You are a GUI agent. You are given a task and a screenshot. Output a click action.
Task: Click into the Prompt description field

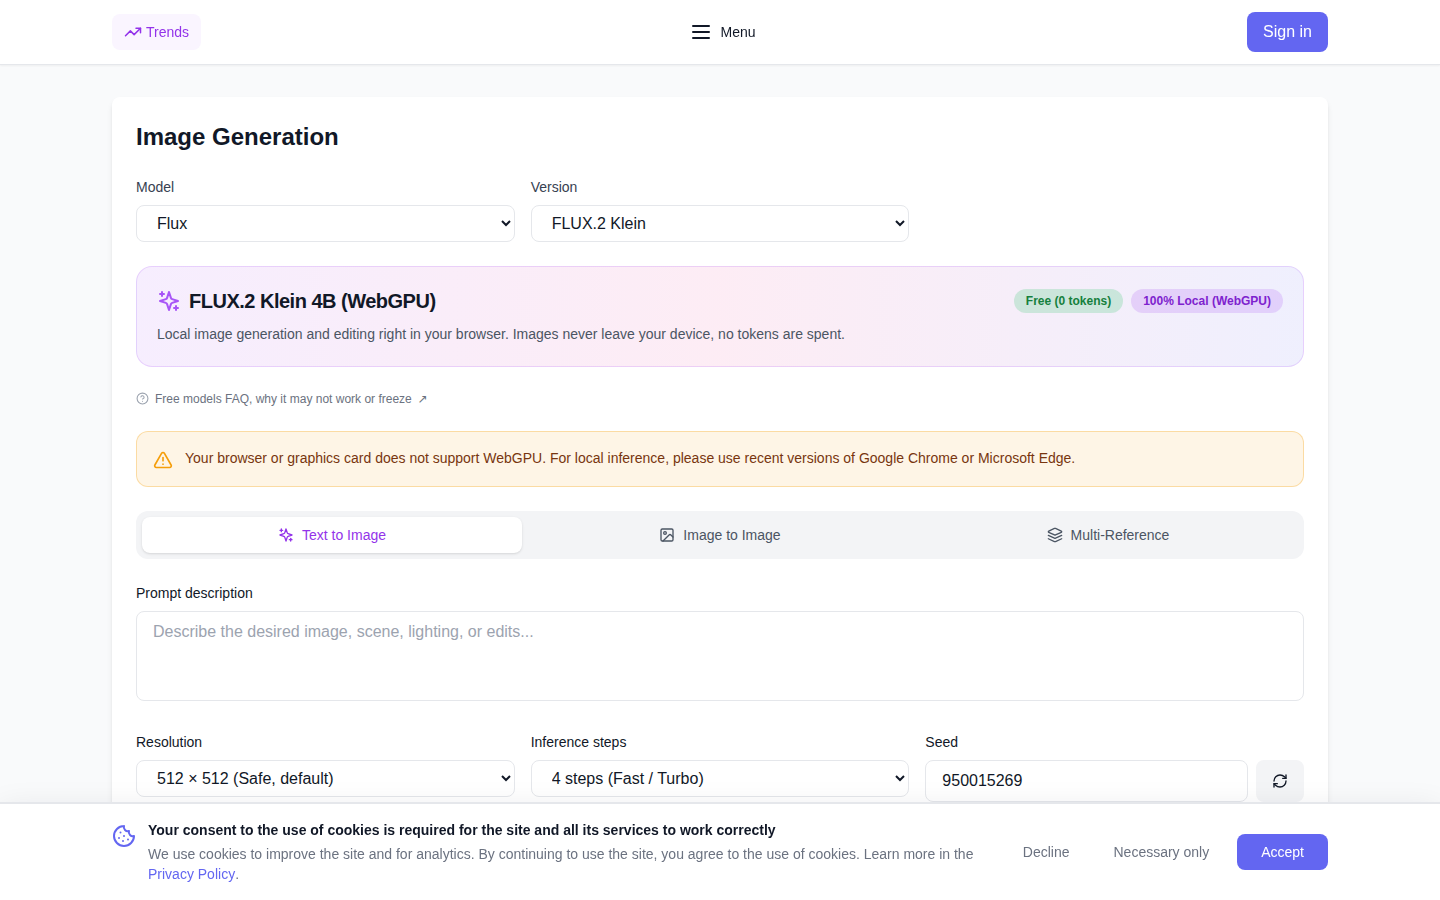coord(720,656)
